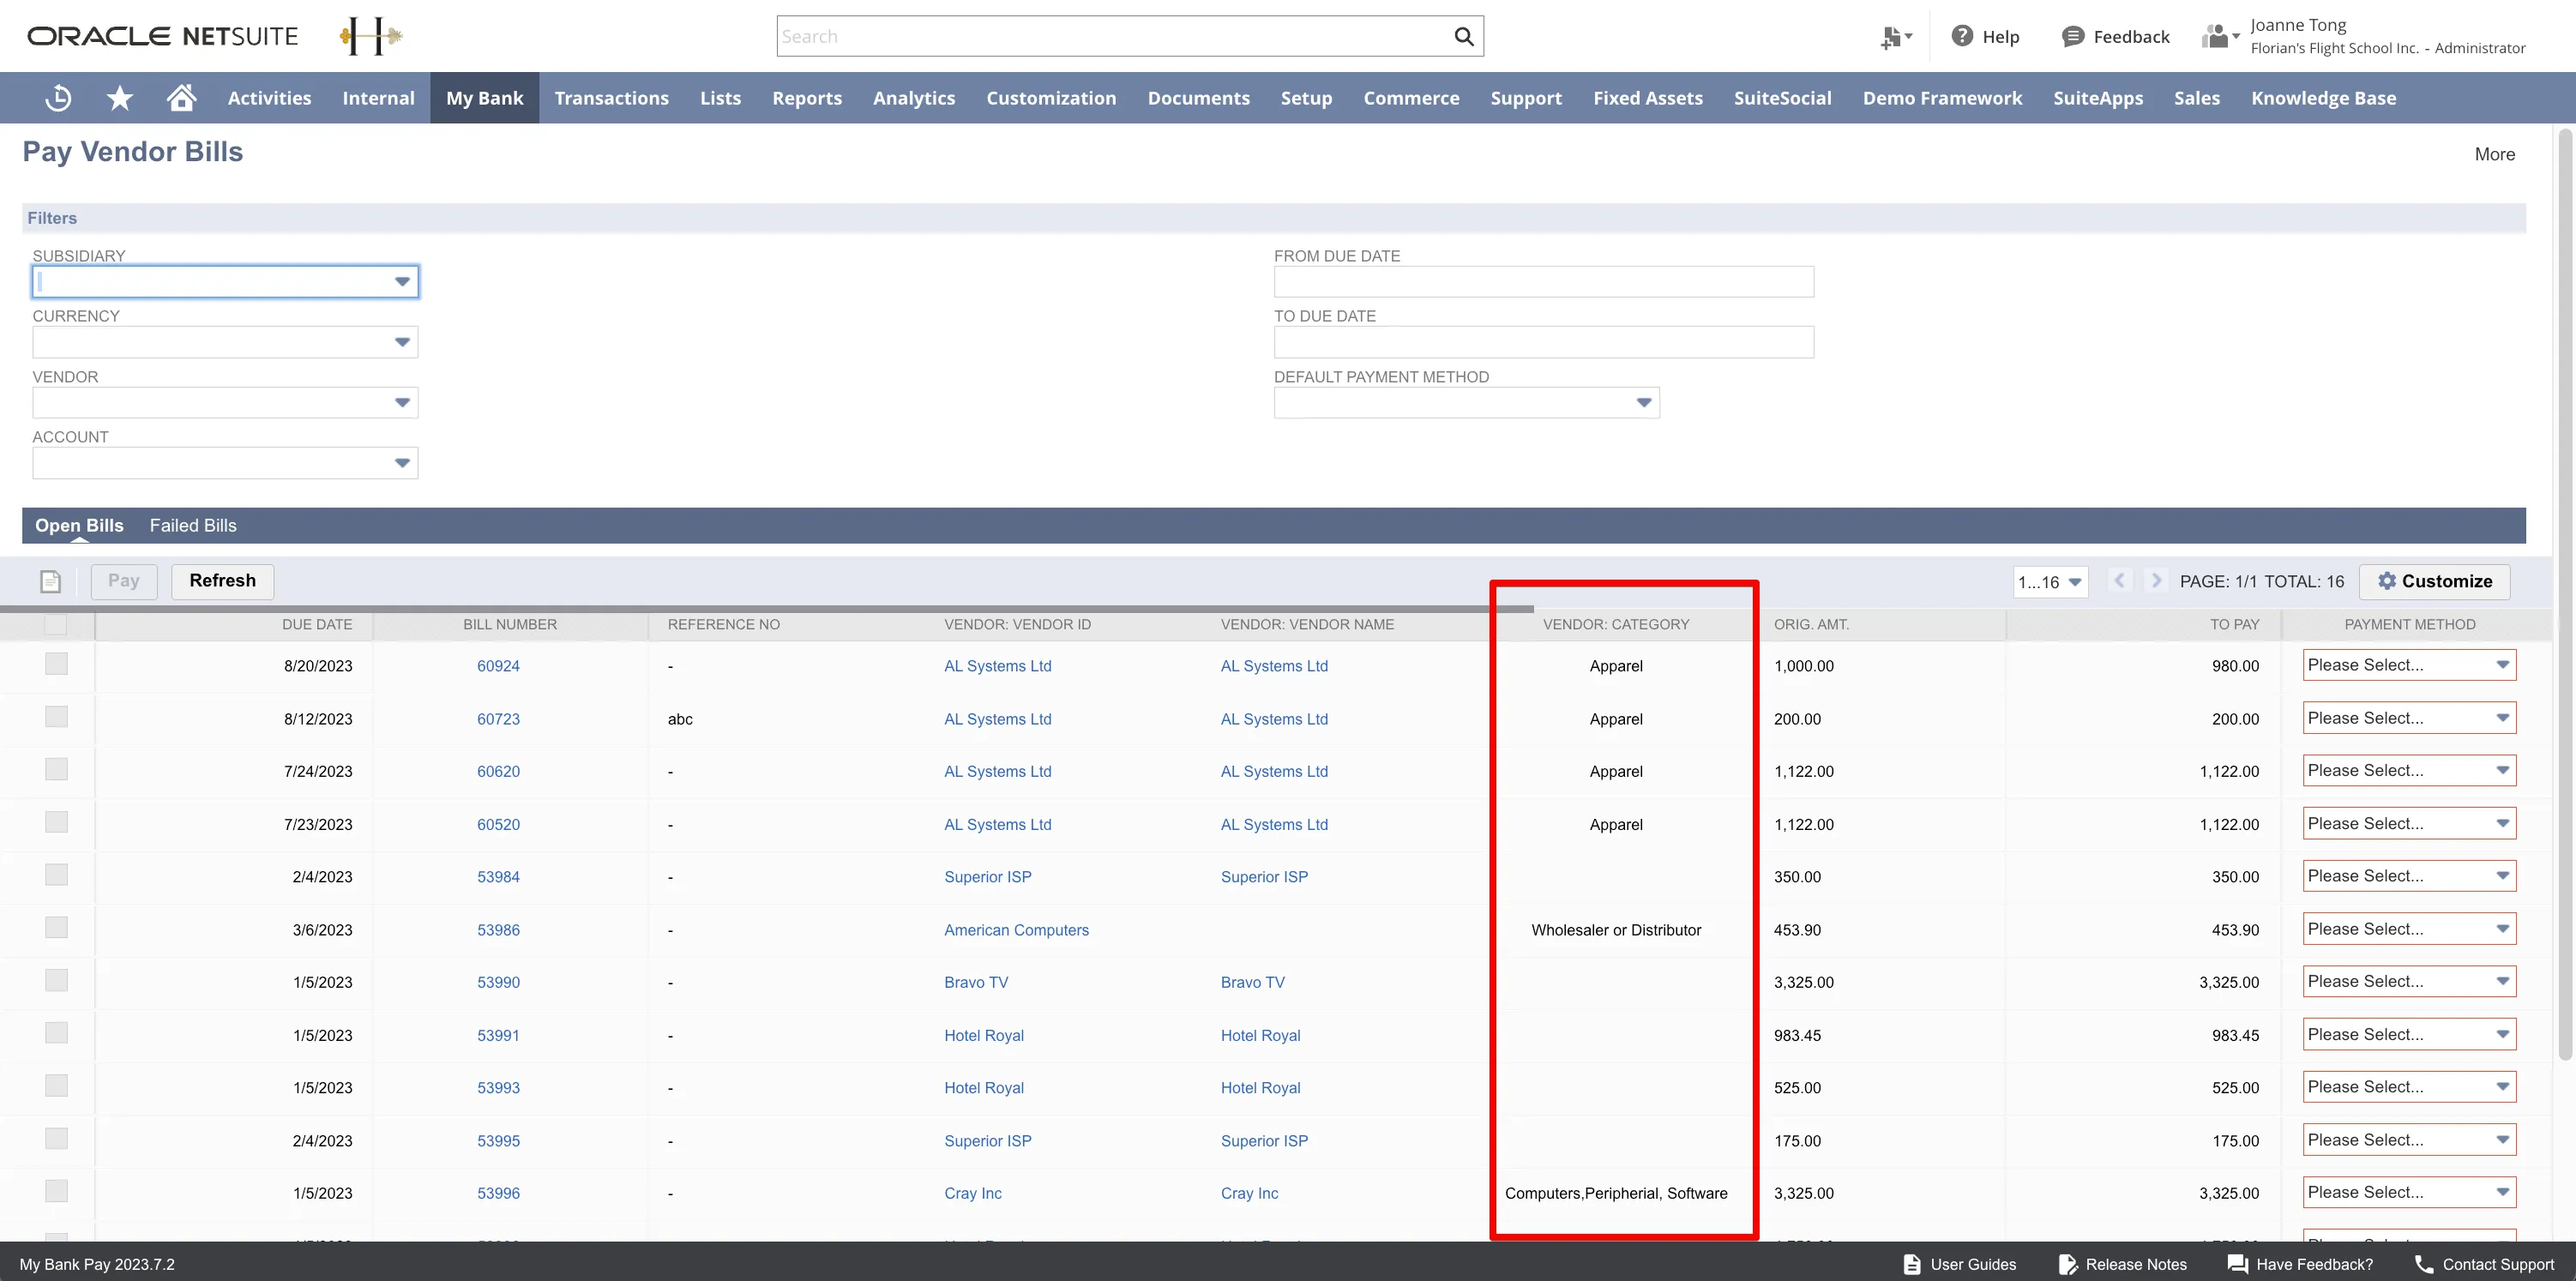Screen dimensions: 2576x1281
Task: Click the More link
Action: point(2494,154)
